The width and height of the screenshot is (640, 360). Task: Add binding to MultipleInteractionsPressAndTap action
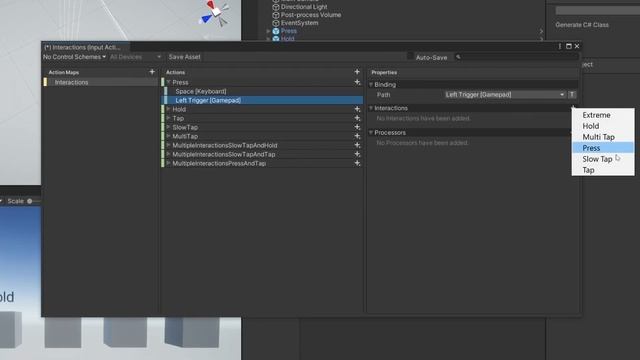point(357,163)
